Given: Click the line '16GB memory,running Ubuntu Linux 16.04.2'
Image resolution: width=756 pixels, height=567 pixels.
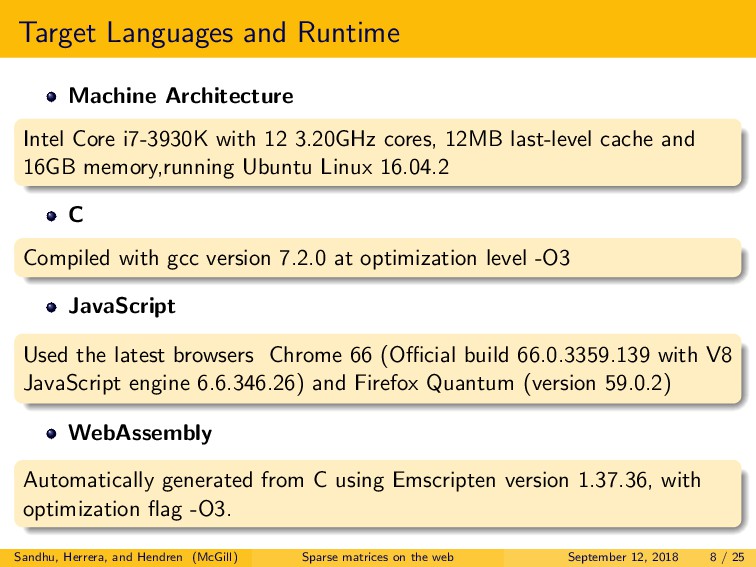Looking at the screenshot, I should click(x=236, y=167).
